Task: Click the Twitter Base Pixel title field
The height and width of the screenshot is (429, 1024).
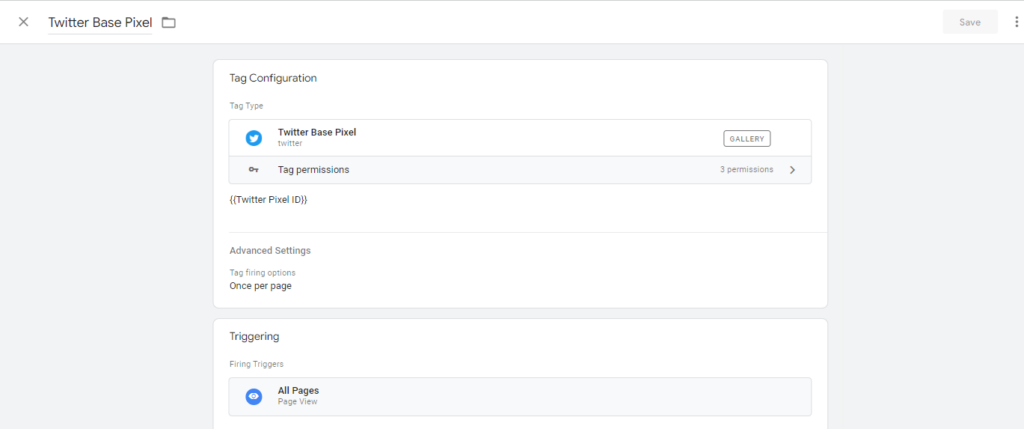Action: pyautogui.click(x=100, y=22)
